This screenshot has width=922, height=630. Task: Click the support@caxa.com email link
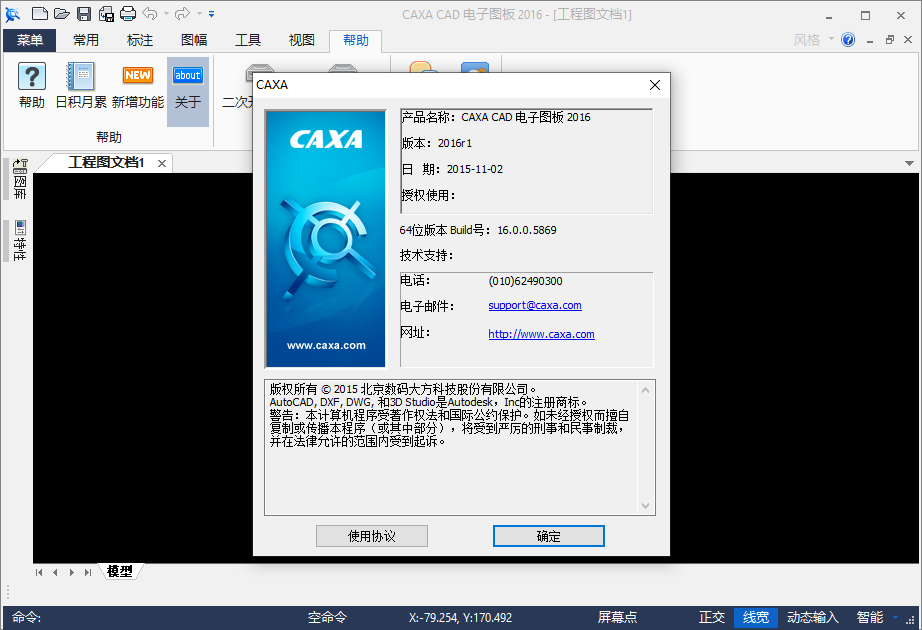pos(535,305)
